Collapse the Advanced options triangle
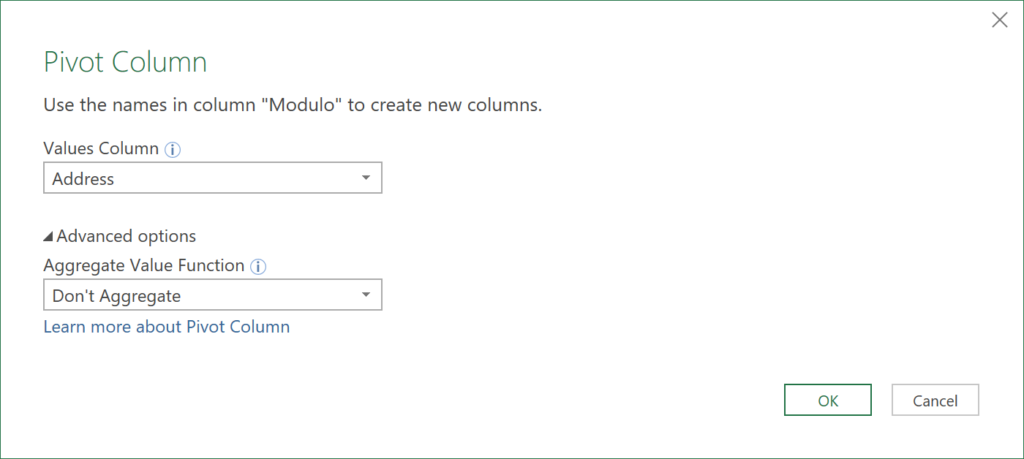 click(x=49, y=237)
